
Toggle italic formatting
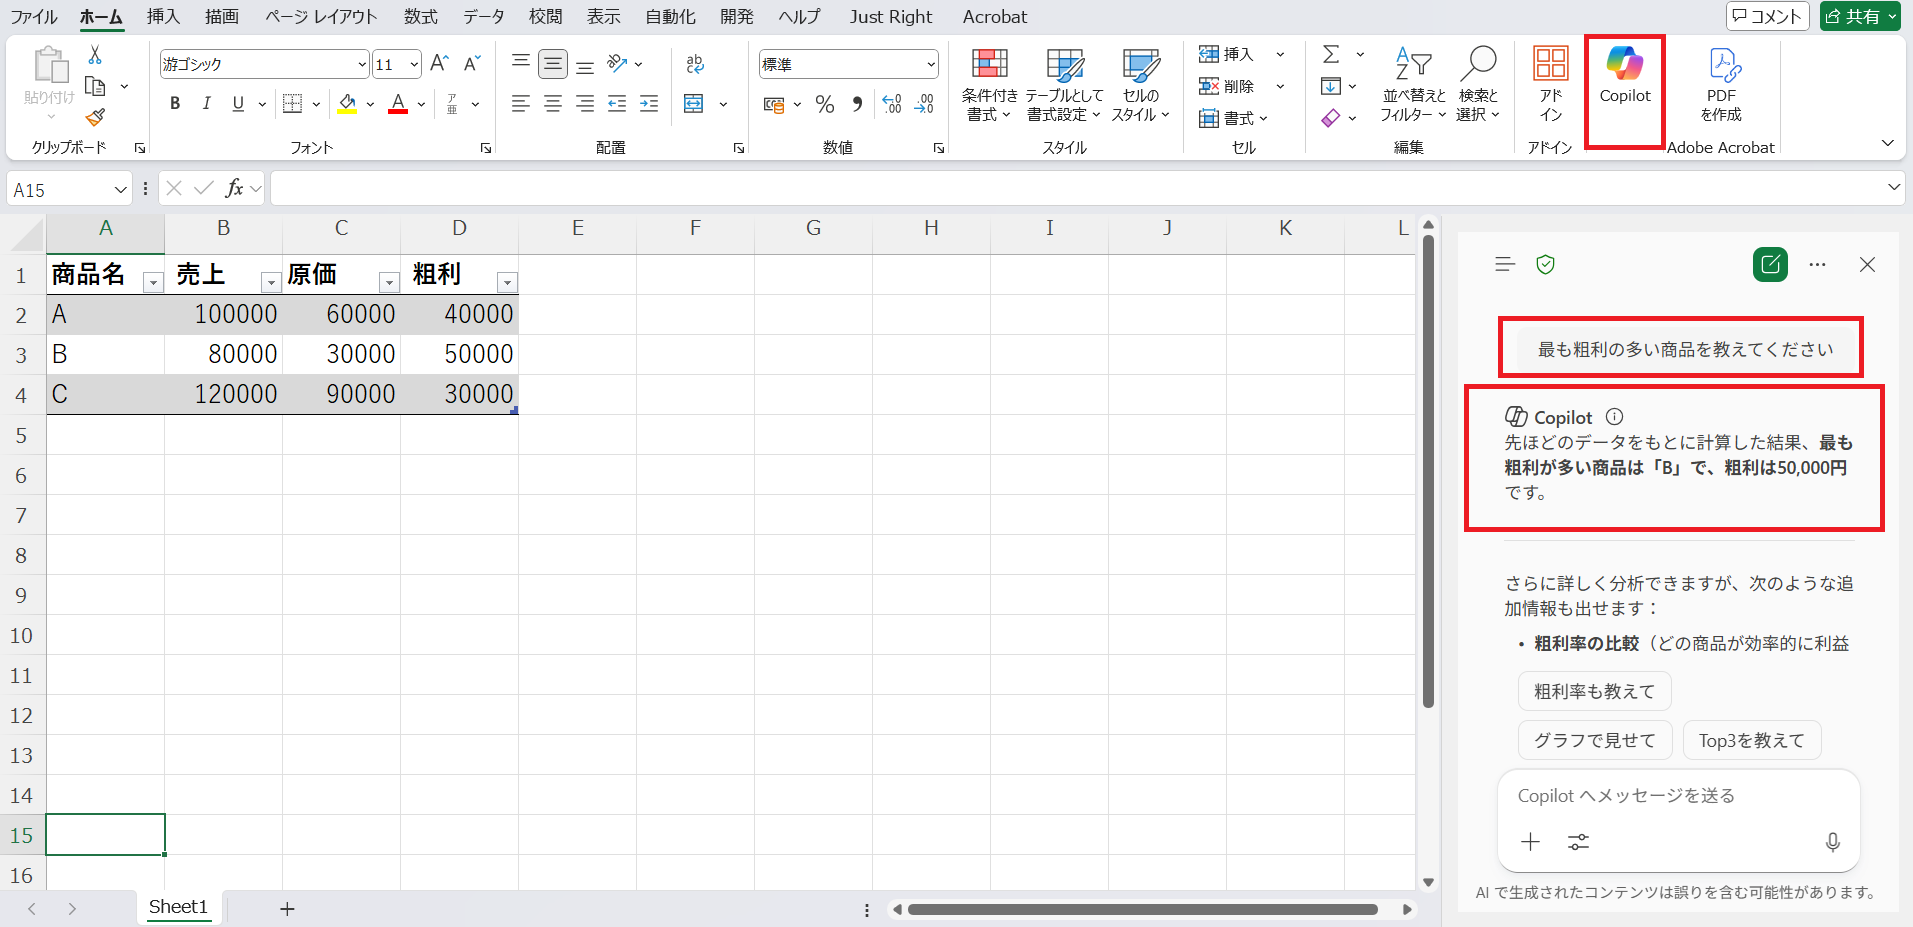[x=206, y=103]
